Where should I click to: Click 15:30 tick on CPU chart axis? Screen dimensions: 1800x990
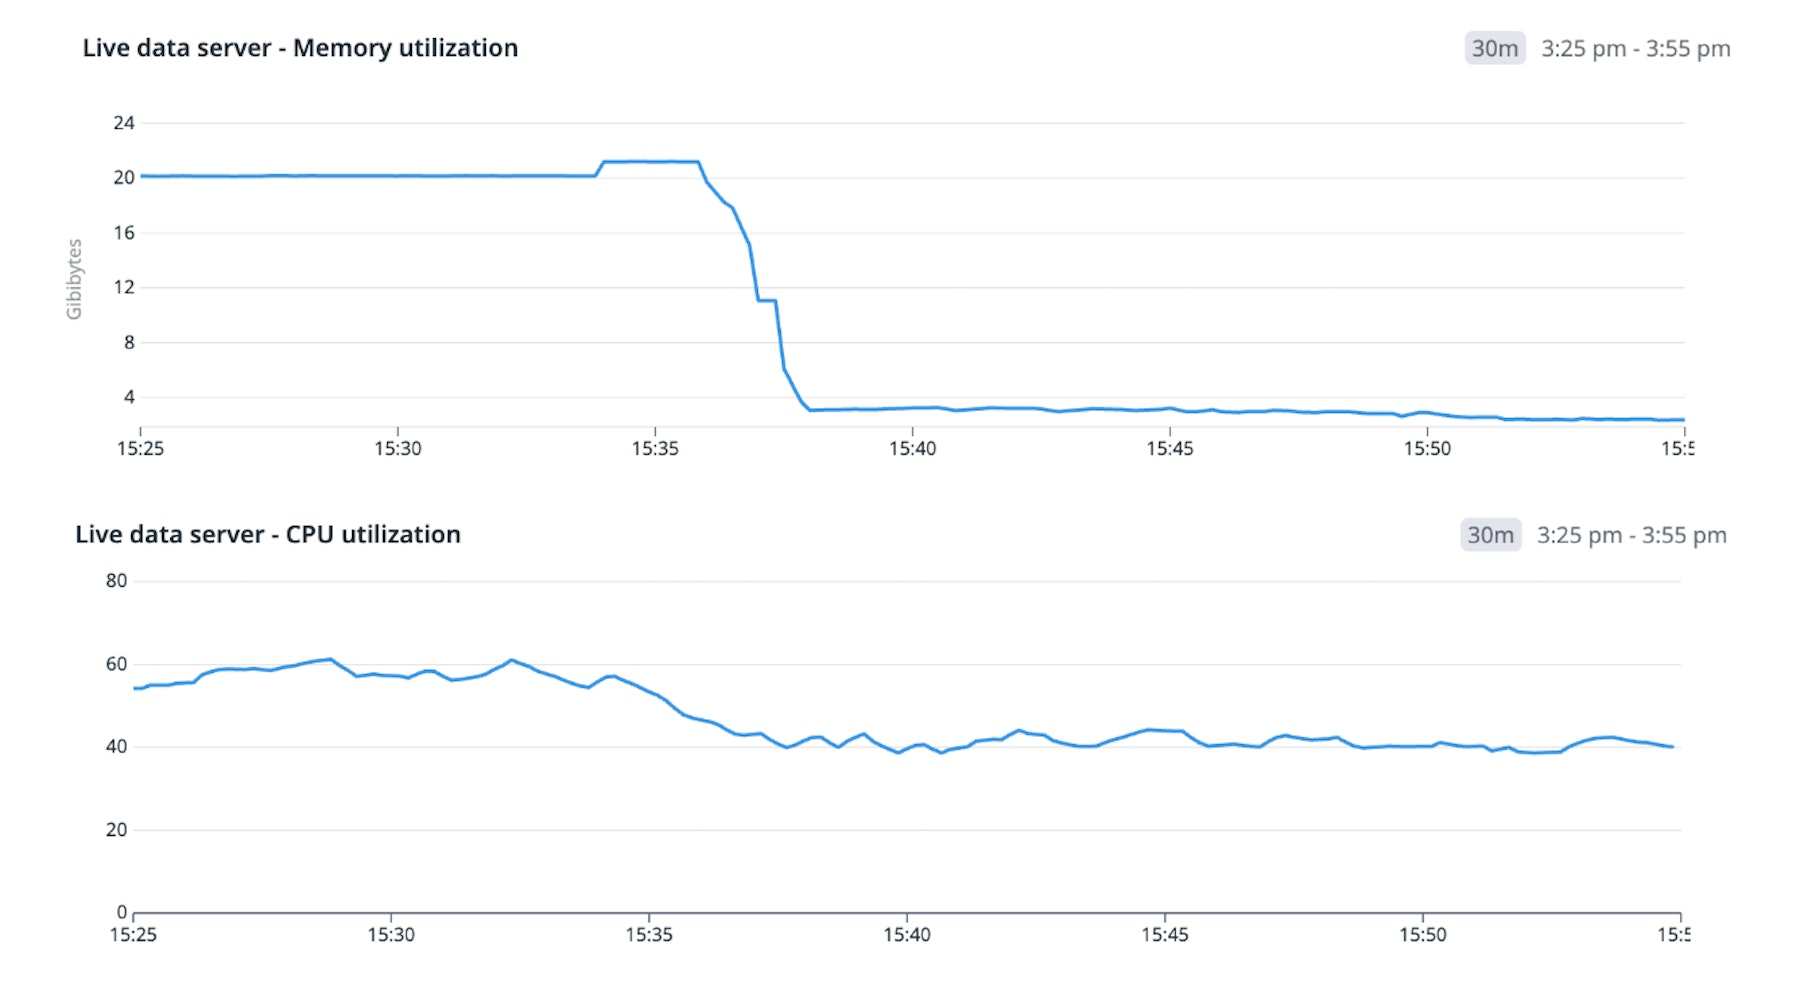pos(391,935)
